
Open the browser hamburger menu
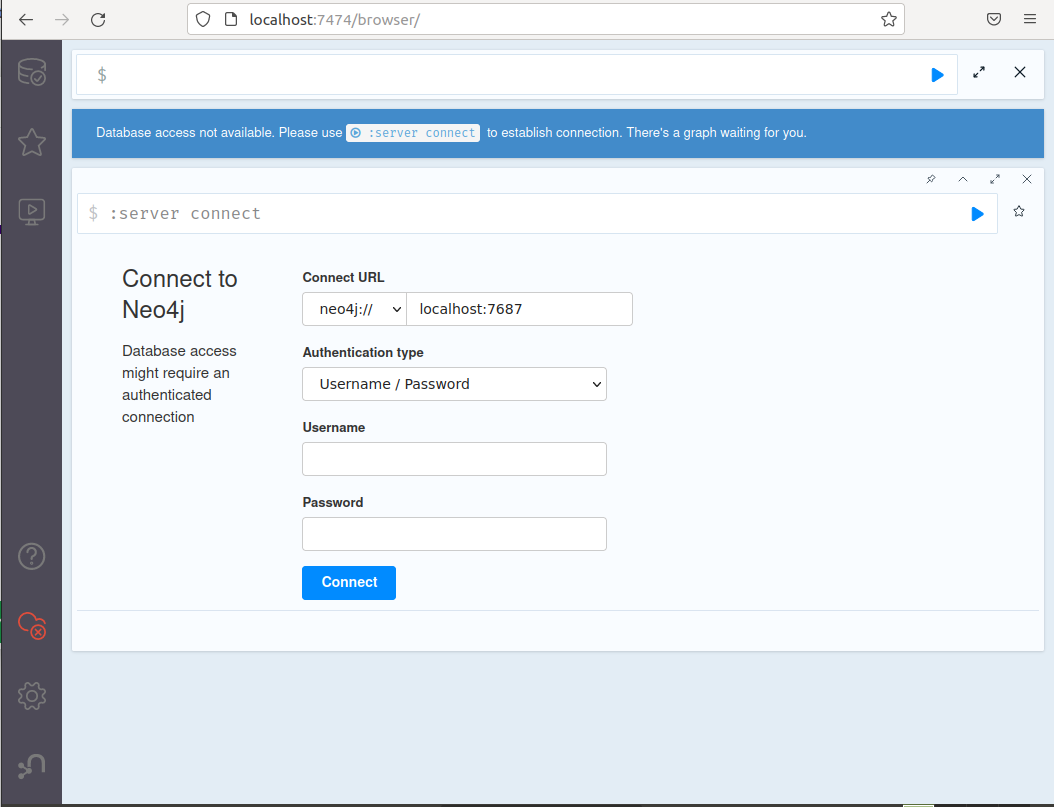(x=1030, y=19)
